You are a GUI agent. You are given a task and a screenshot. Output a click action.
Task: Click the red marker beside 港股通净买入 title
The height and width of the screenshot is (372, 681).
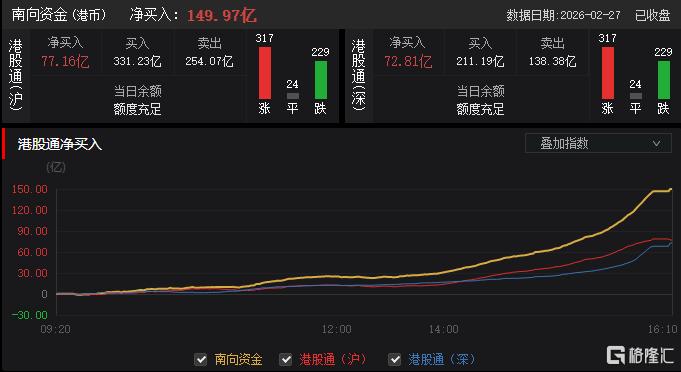(4, 144)
